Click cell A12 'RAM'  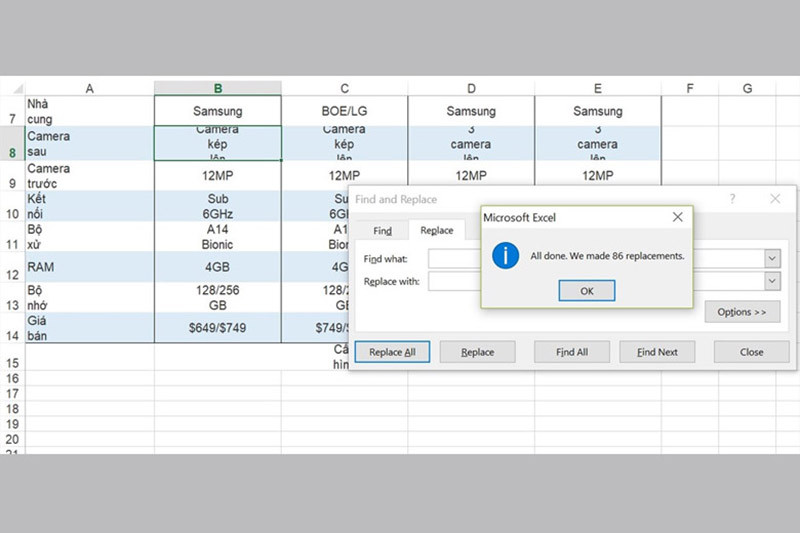pos(90,267)
